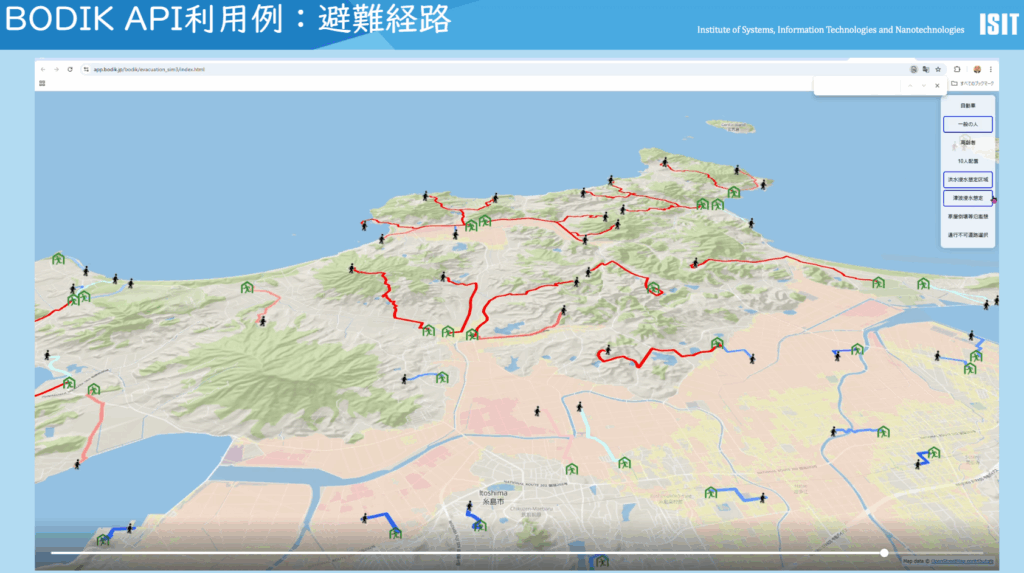This screenshot has height=573, width=1024.
Task: Bookmark this page with the star icon
Action: (938, 69)
